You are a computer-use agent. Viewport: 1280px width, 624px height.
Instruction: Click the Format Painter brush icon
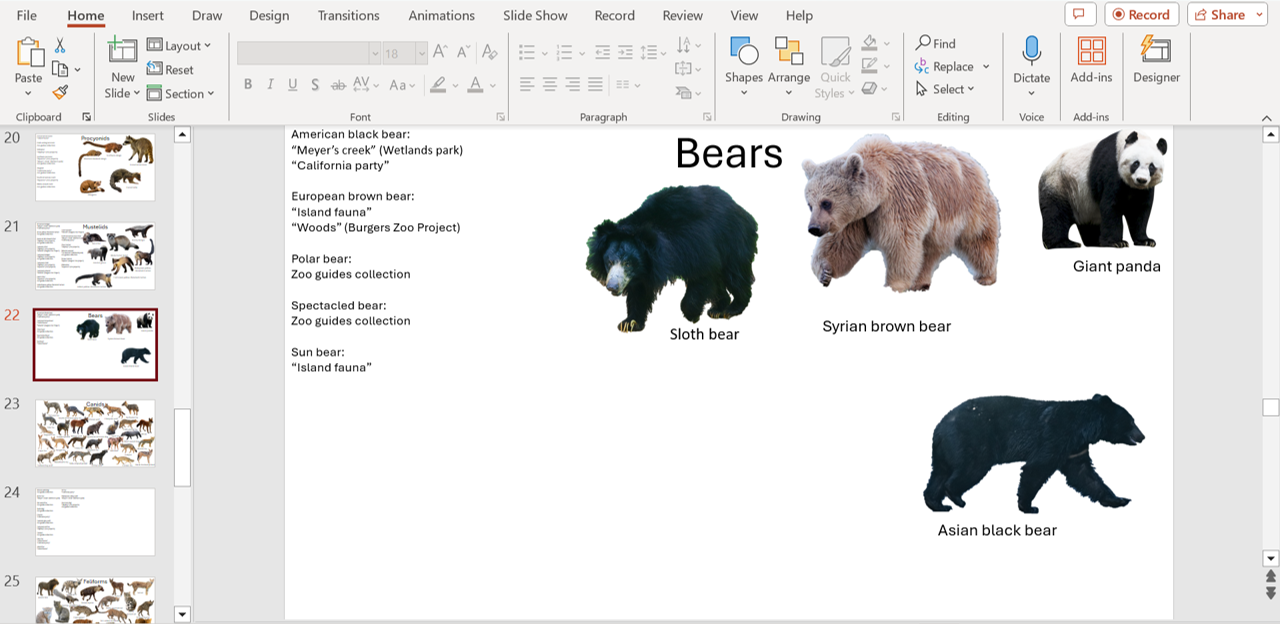coord(60,93)
